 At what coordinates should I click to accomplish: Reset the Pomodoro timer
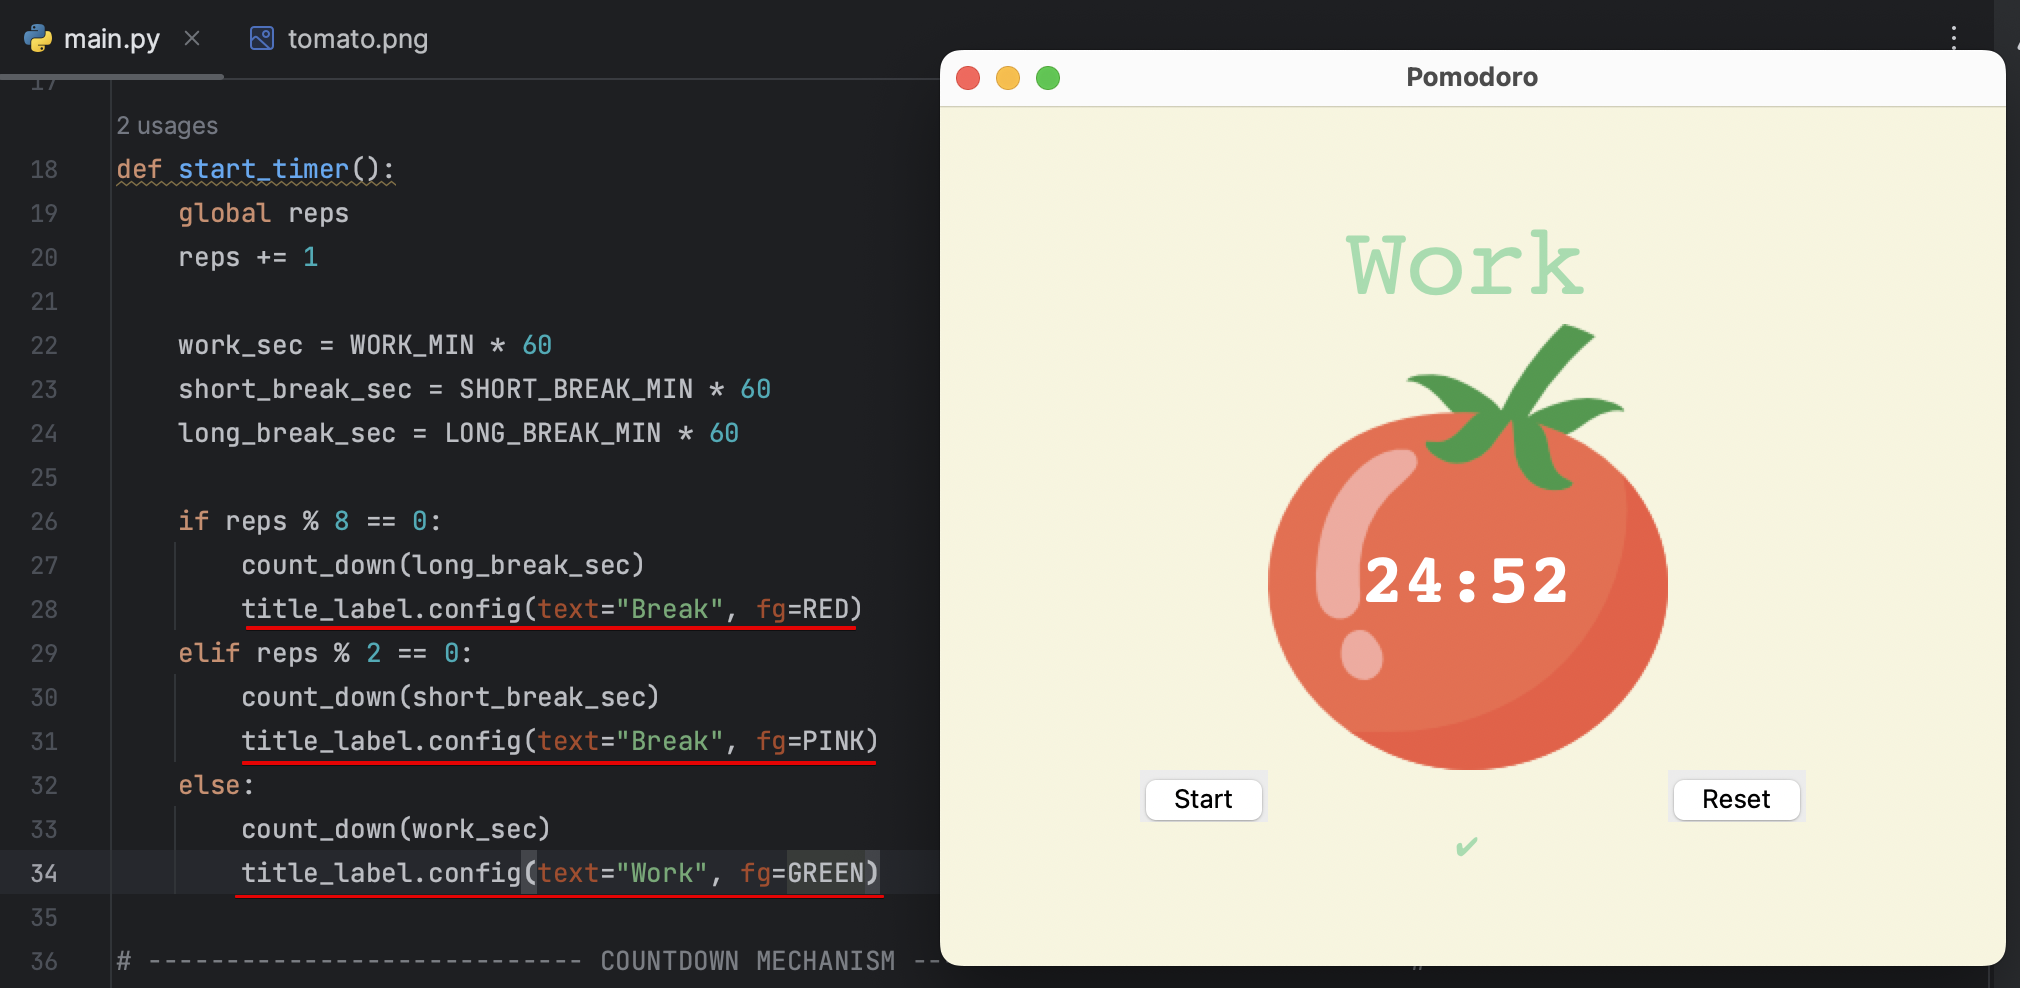[1736, 799]
